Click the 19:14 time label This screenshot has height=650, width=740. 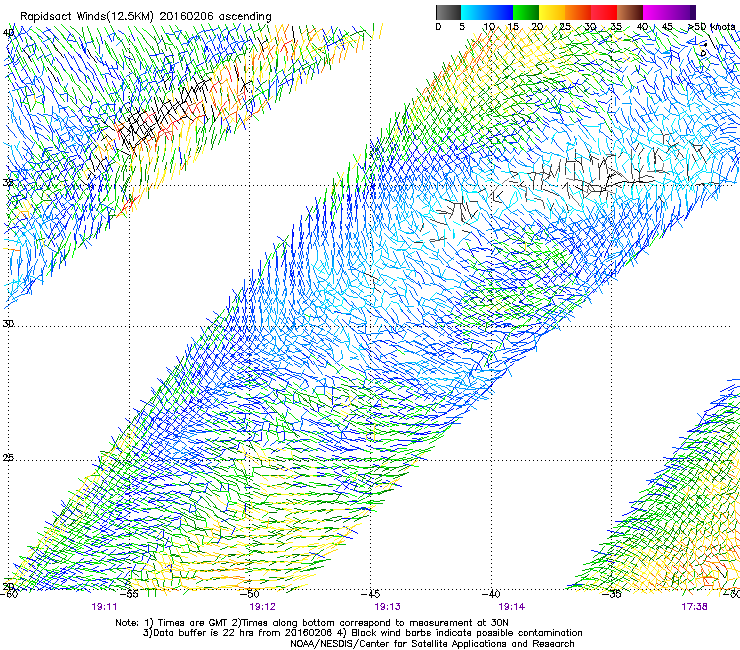click(x=512, y=607)
